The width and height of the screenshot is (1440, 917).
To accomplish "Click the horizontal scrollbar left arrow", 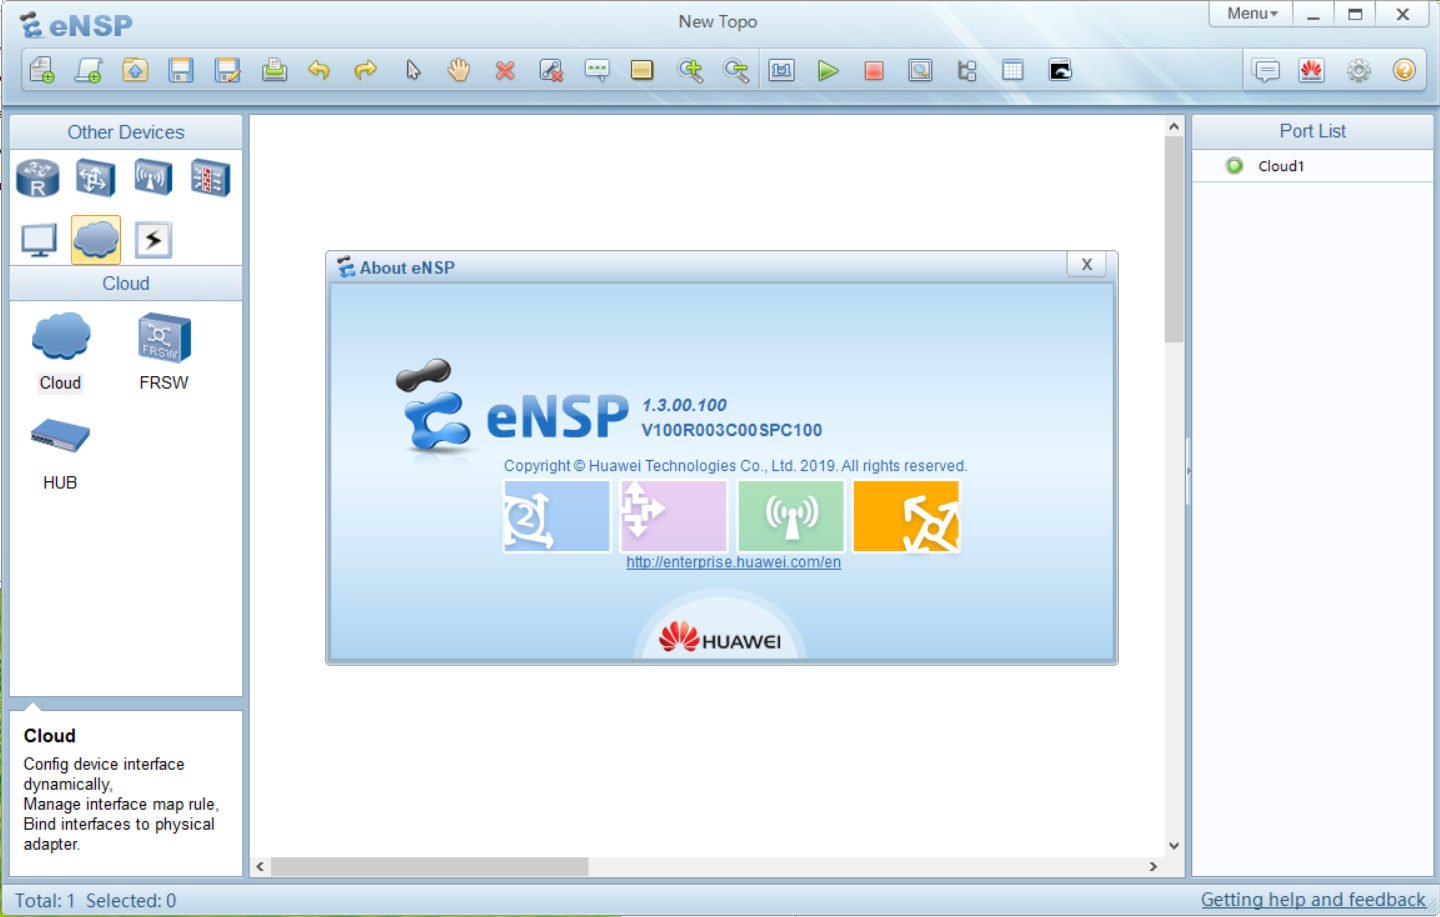I will [260, 867].
